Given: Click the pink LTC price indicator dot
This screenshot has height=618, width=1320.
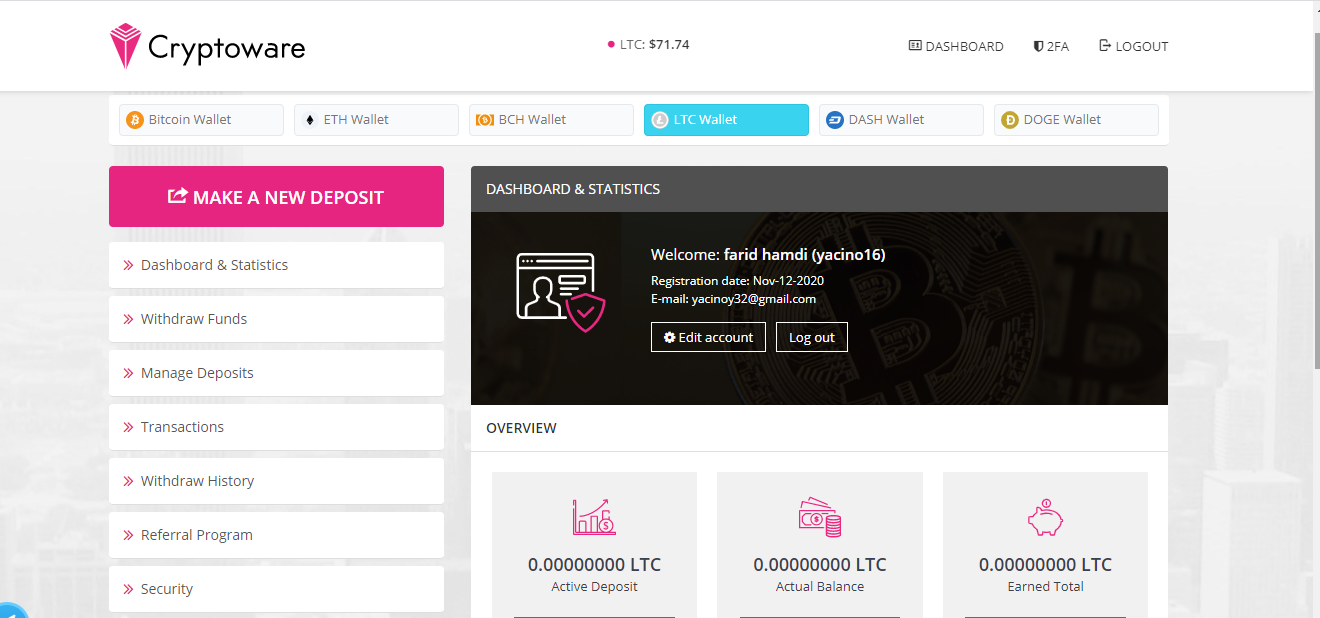Looking at the screenshot, I should click(x=611, y=45).
